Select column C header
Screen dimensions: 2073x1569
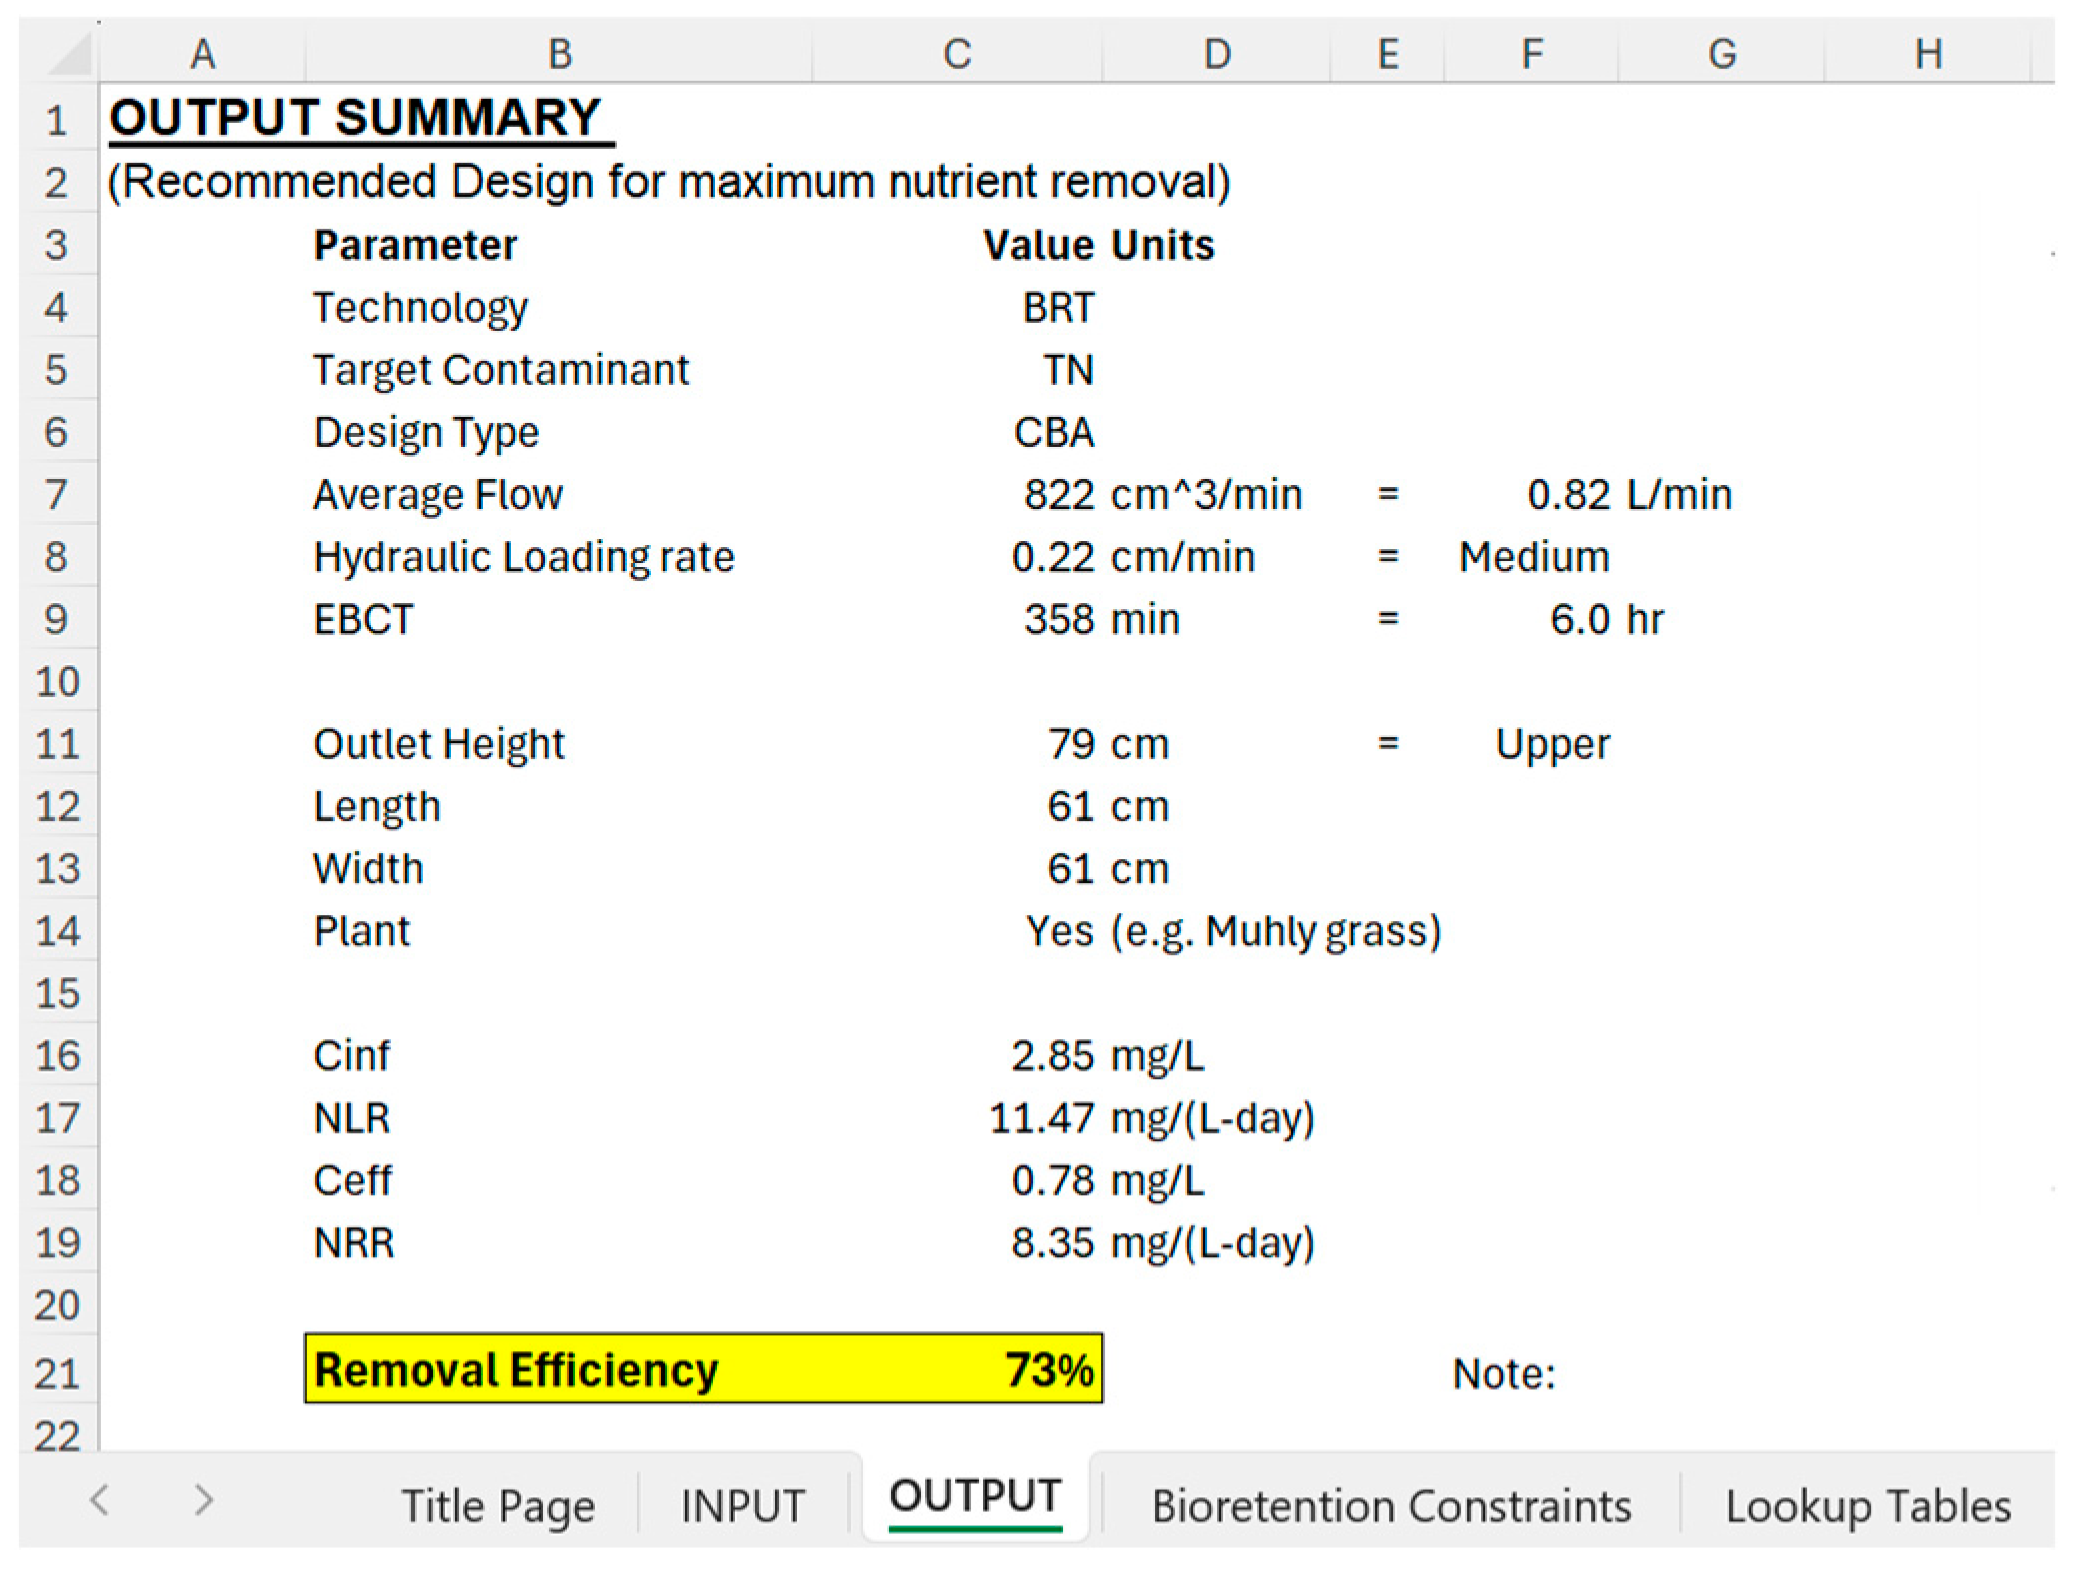click(x=957, y=54)
